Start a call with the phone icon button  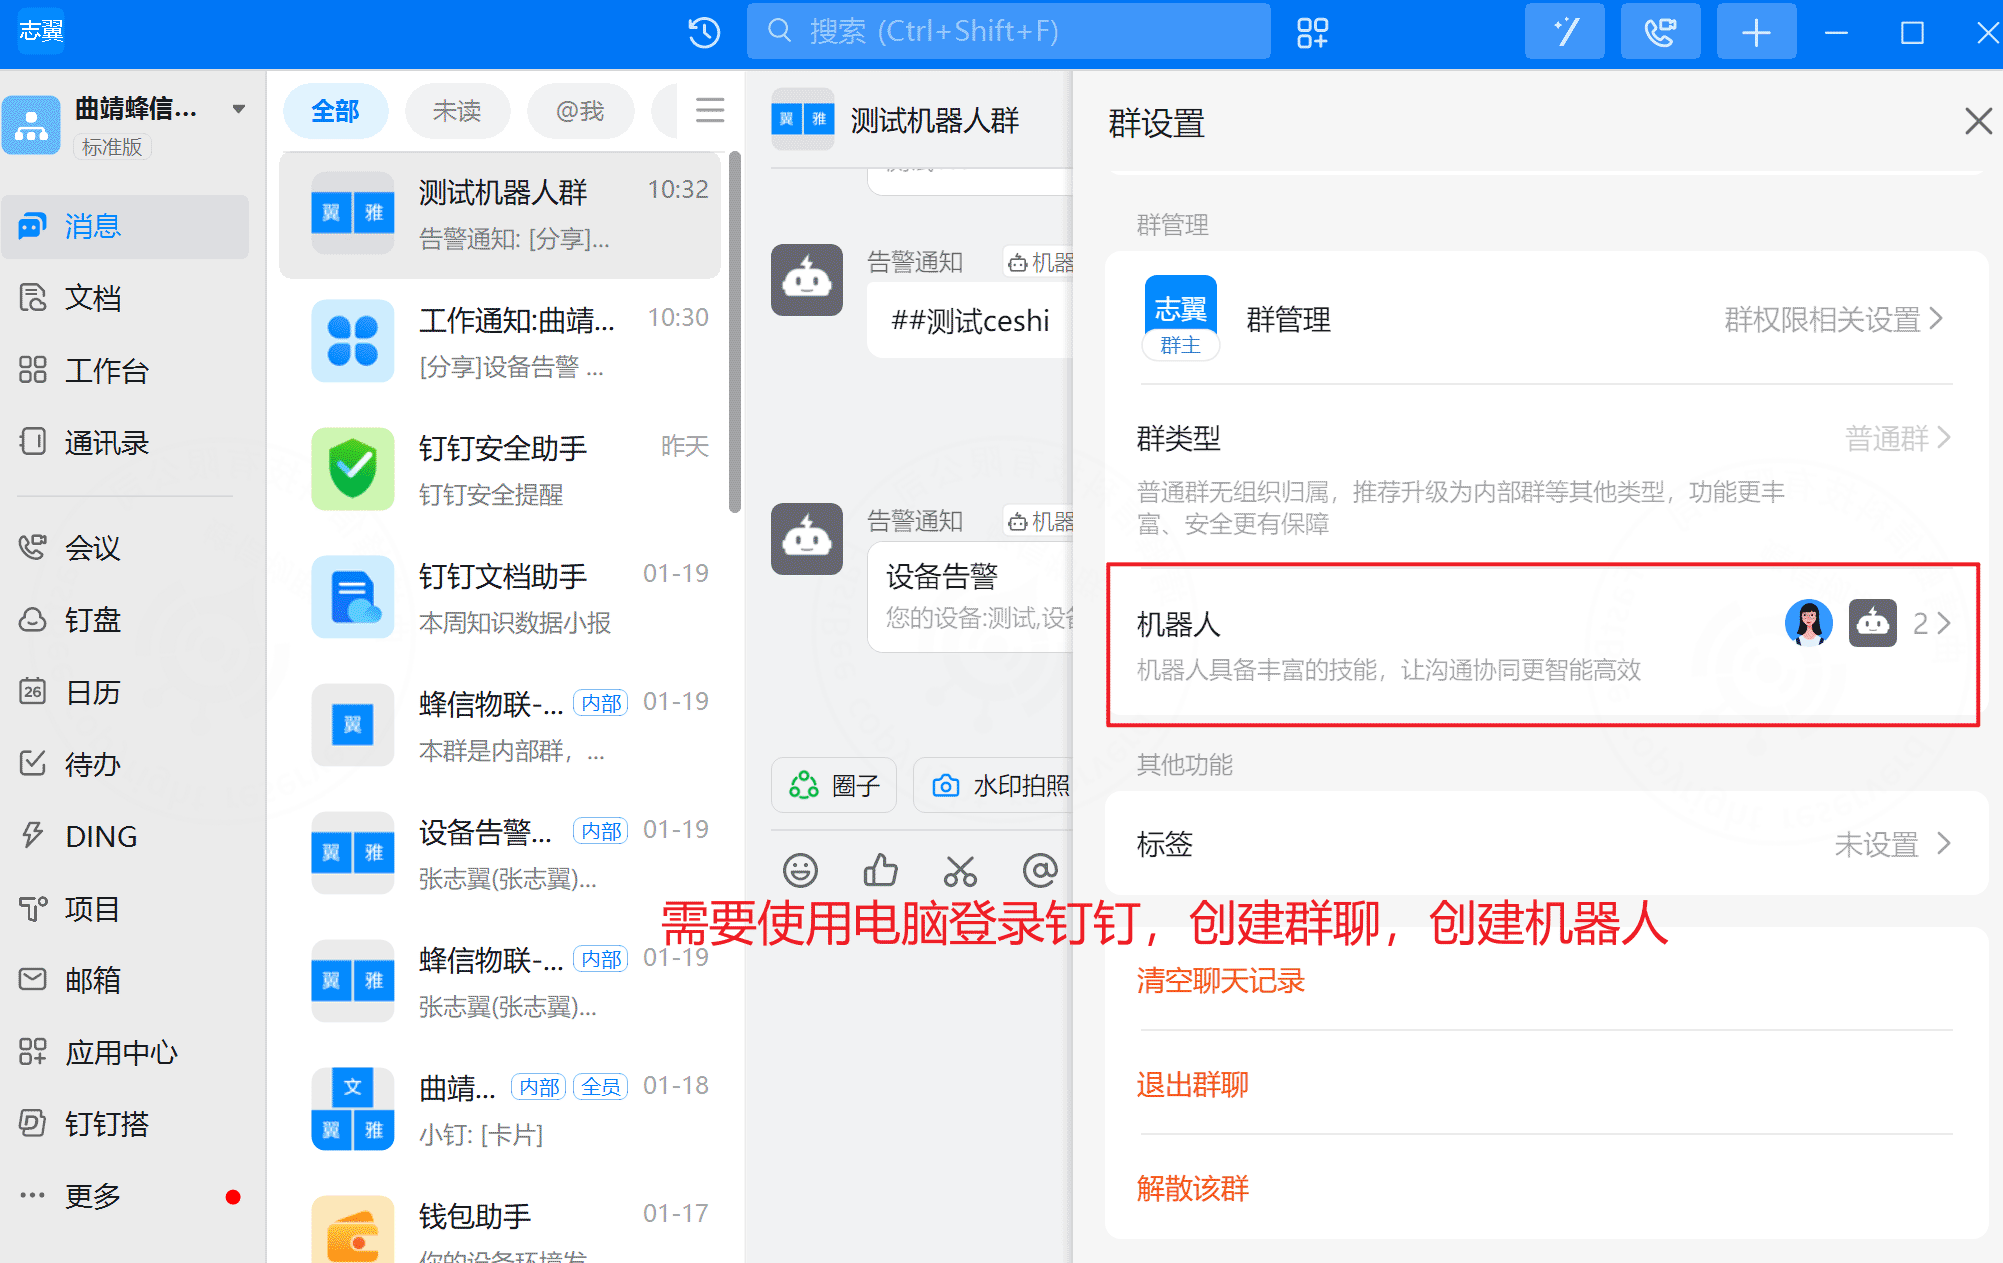point(1660,32)
